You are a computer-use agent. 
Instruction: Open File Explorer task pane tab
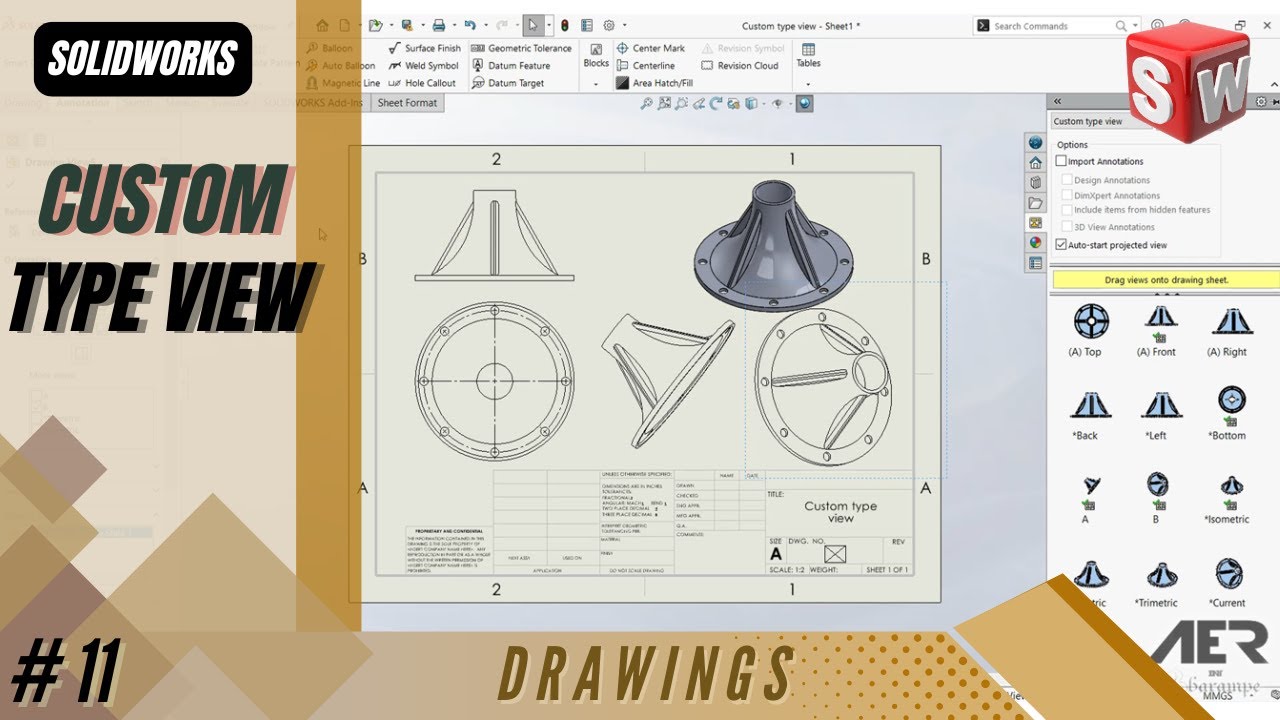point(1036,203)
